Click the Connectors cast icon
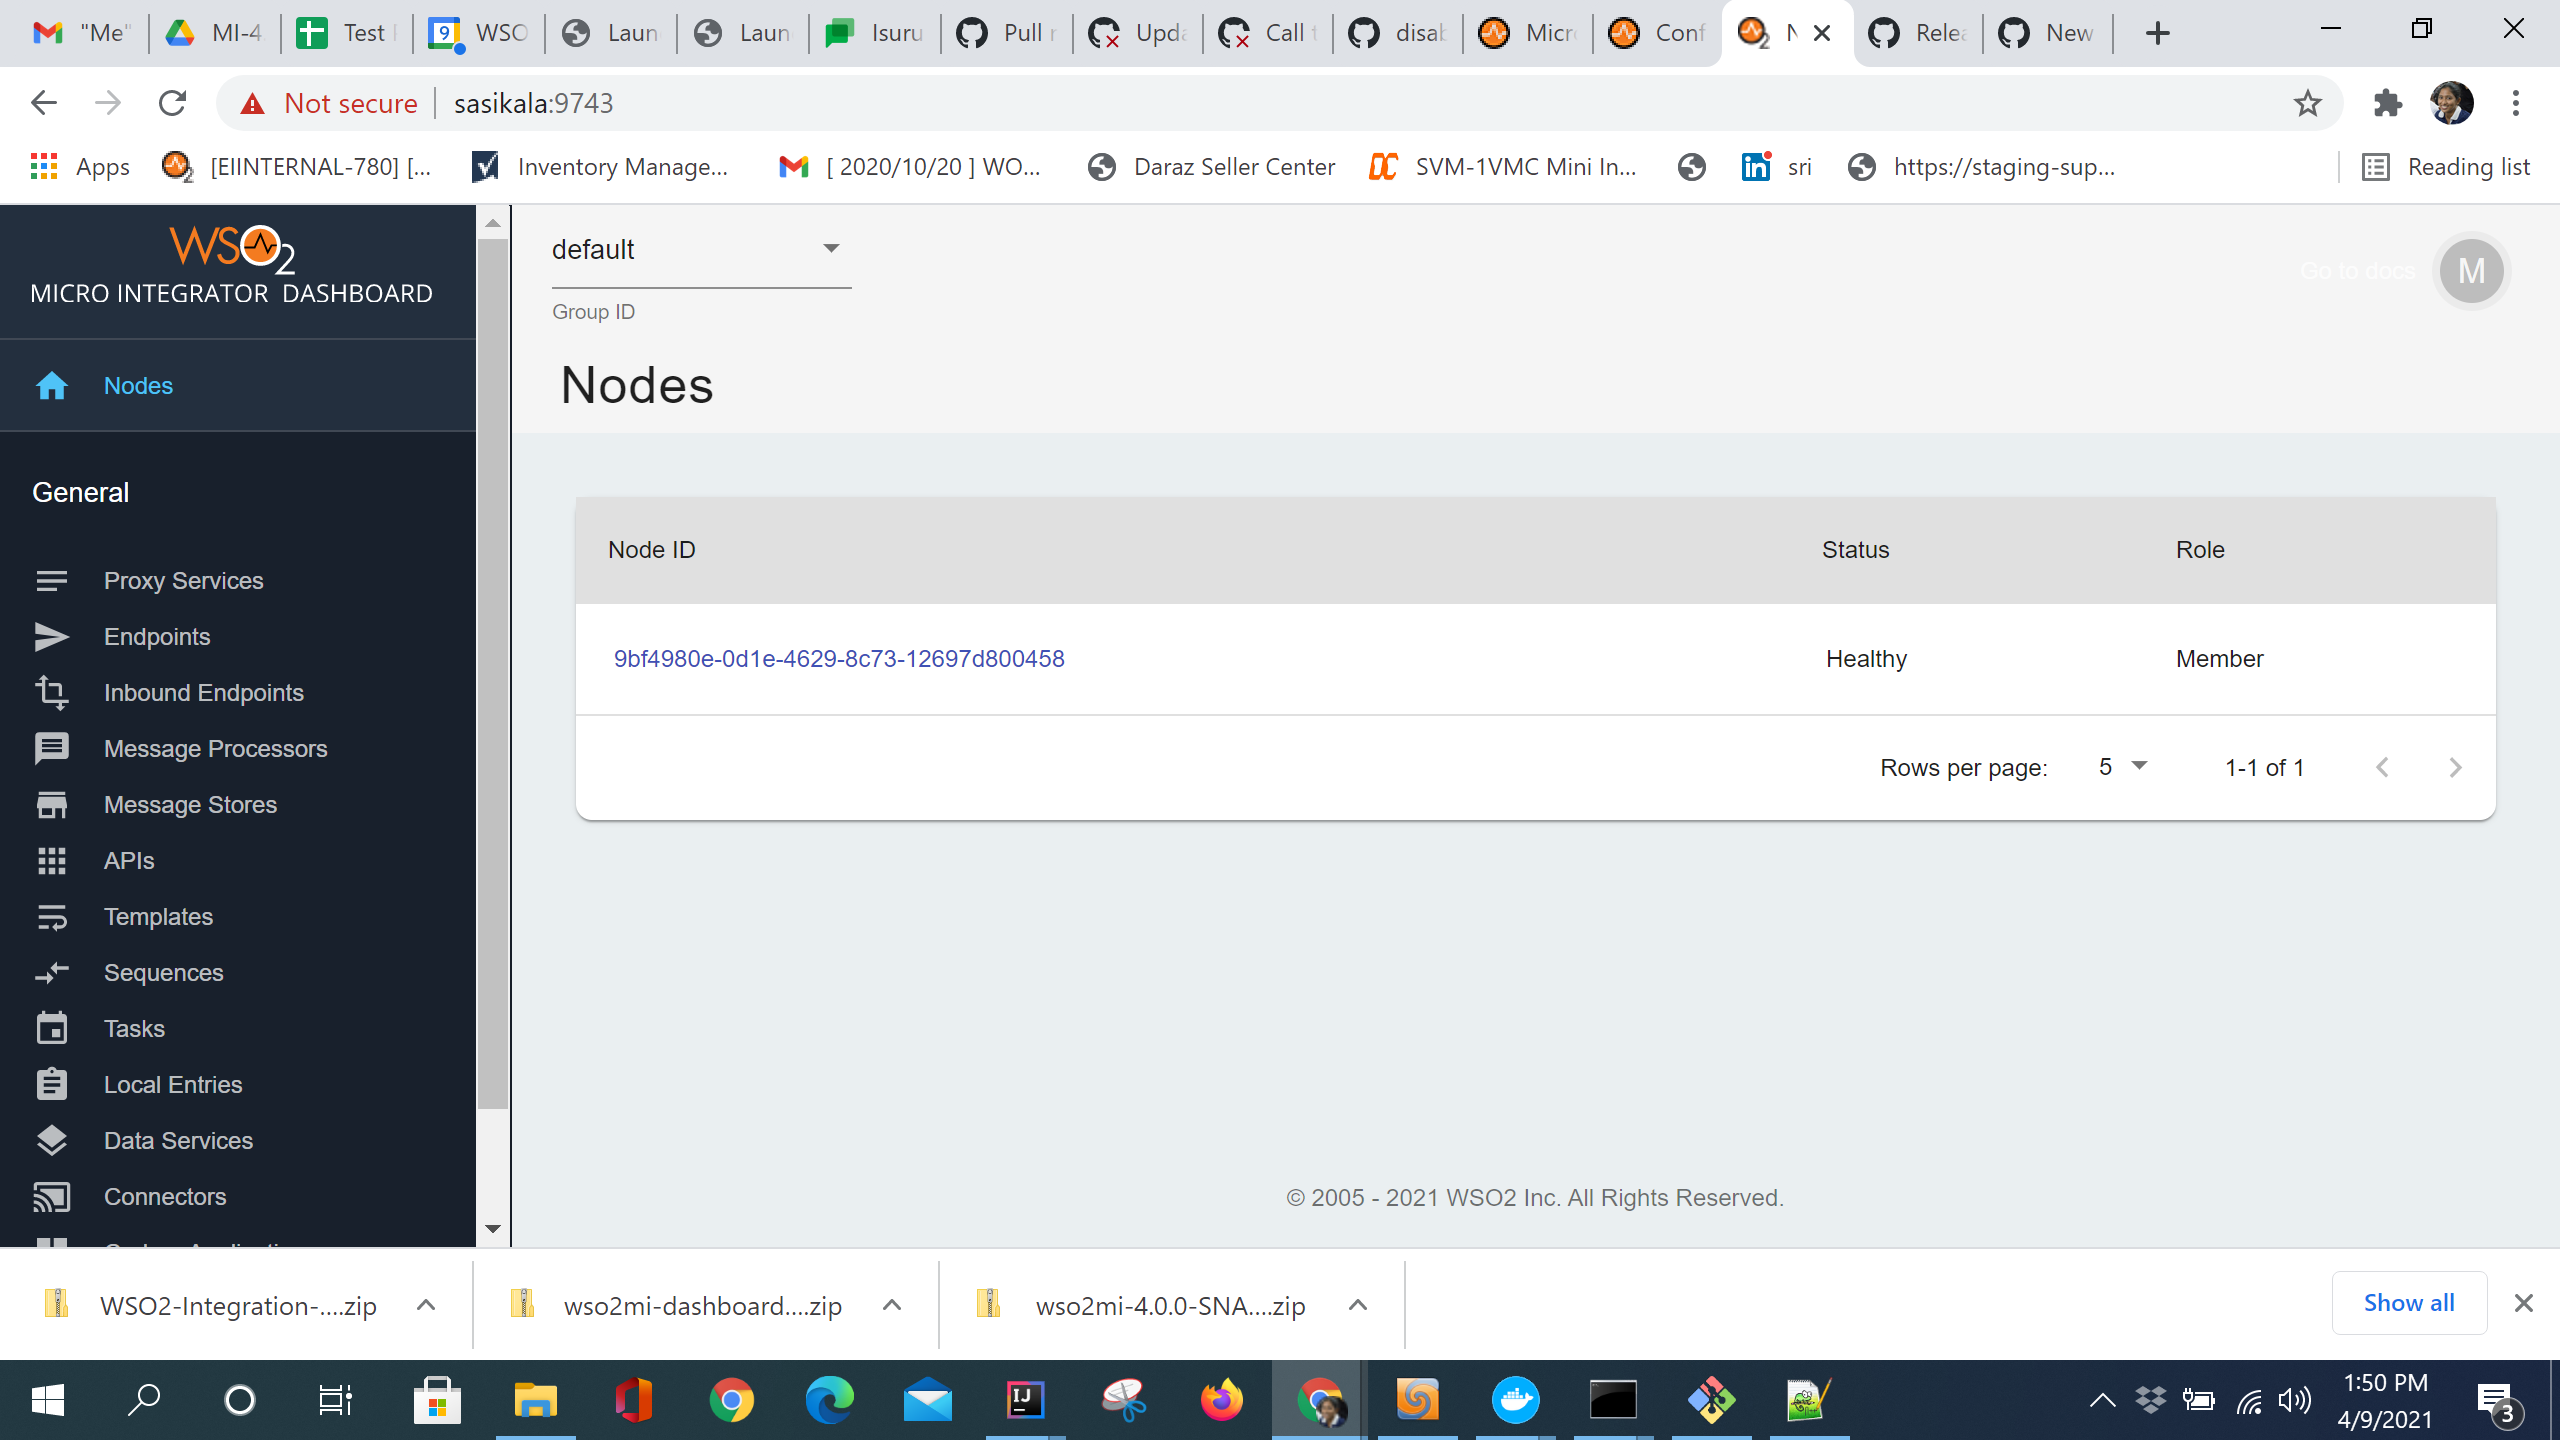 (x=52, y=1196)
